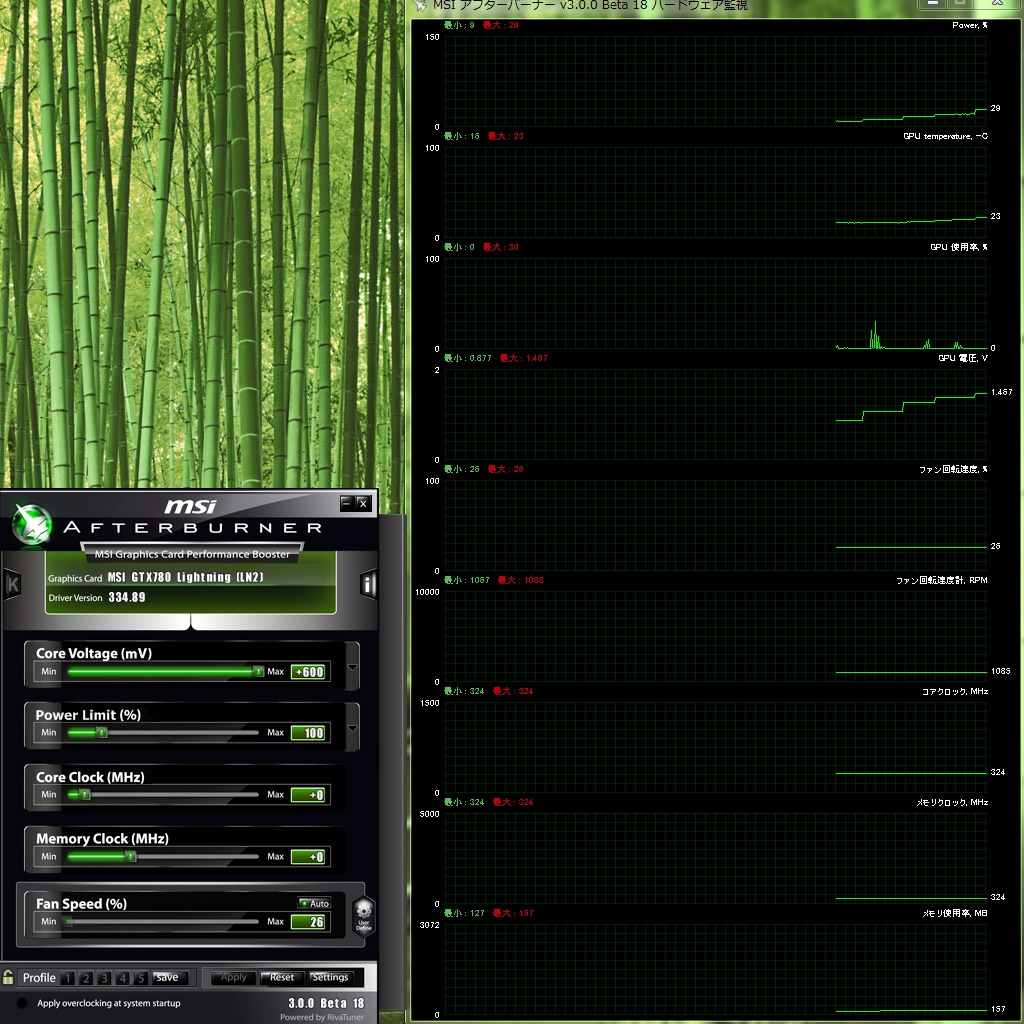Click the 'GPU temperature' graph label
Image resolution: width=1024 pixels, height=1024 pixels.
(945, 136)
